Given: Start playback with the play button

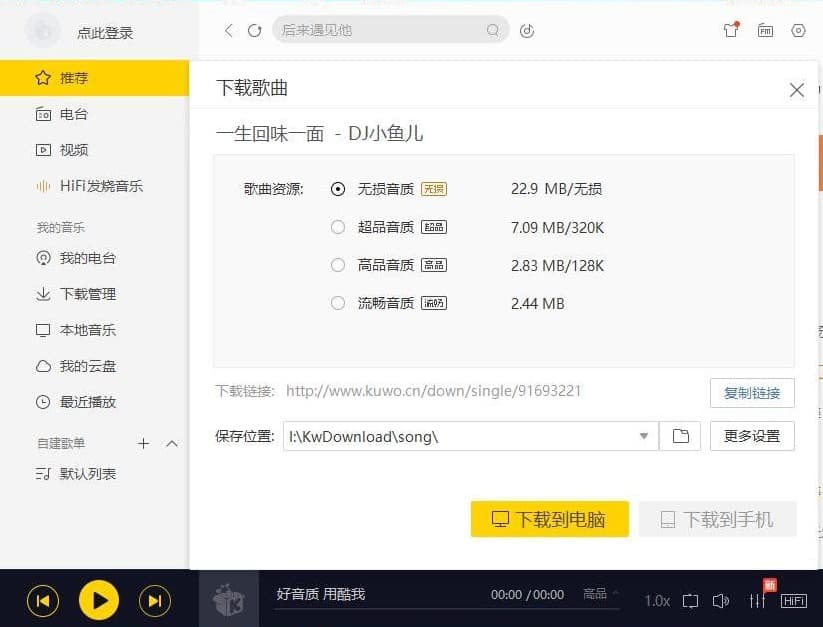Looking at the screenshot, I should (99, 600).
